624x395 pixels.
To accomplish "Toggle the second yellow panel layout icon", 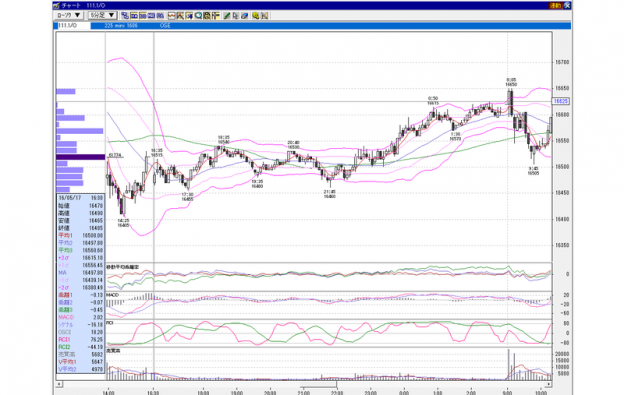I will pos(142,16).
